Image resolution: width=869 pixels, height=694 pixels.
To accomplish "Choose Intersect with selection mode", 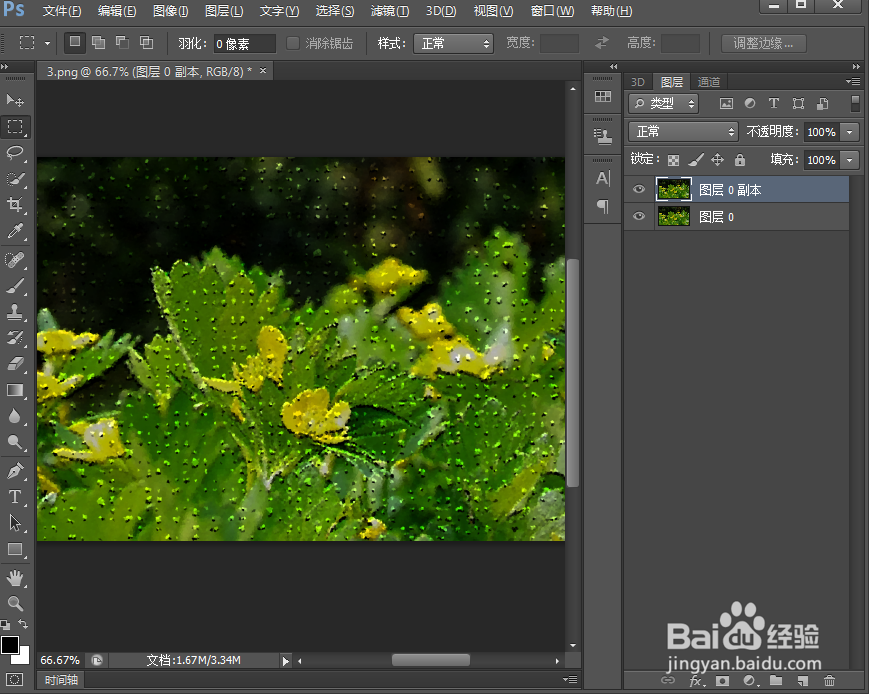I will pyautogui.click(x=146, y=42).
